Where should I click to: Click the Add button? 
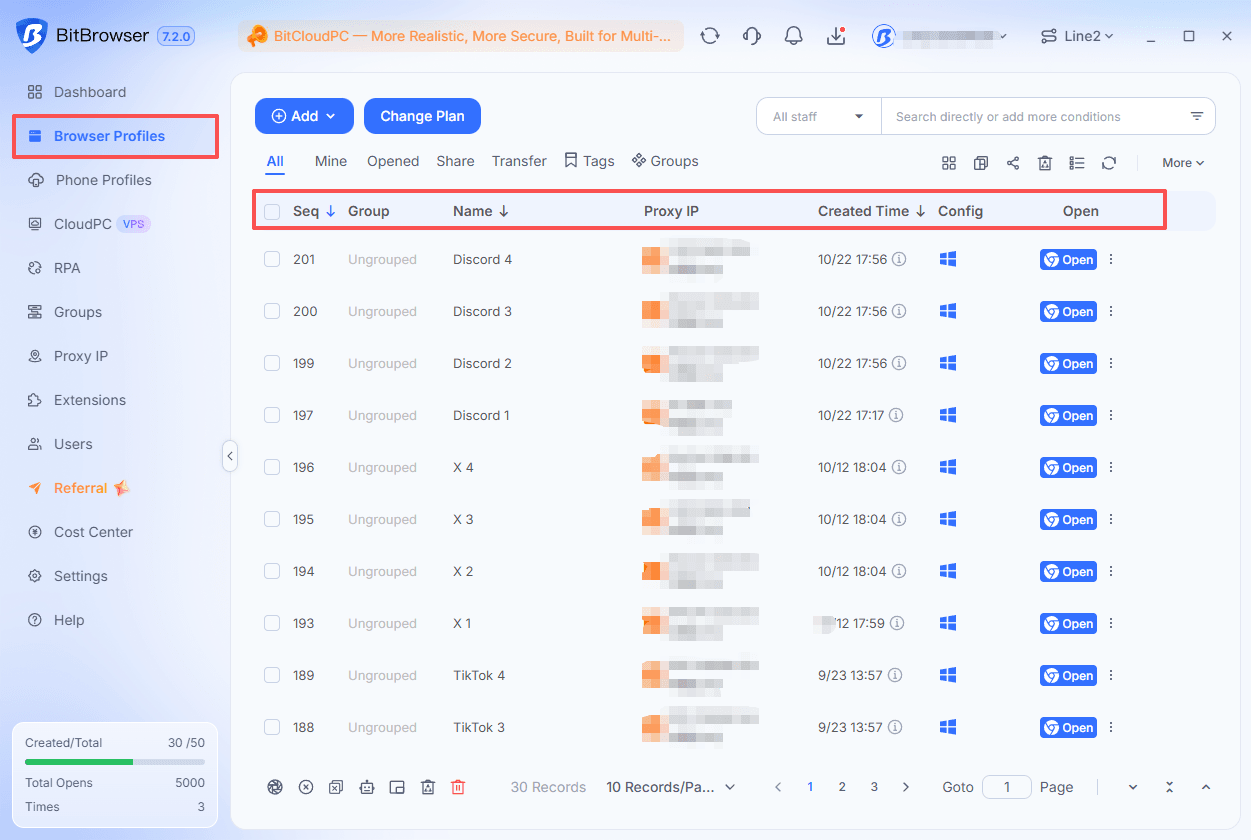[x=304, y=116]
